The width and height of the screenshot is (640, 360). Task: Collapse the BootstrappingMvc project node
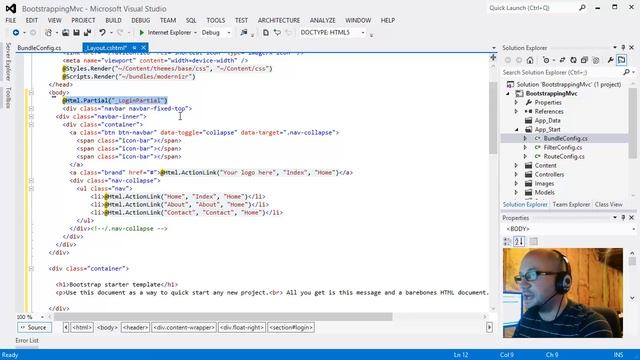pyautogui.click(x=508, y=93)
